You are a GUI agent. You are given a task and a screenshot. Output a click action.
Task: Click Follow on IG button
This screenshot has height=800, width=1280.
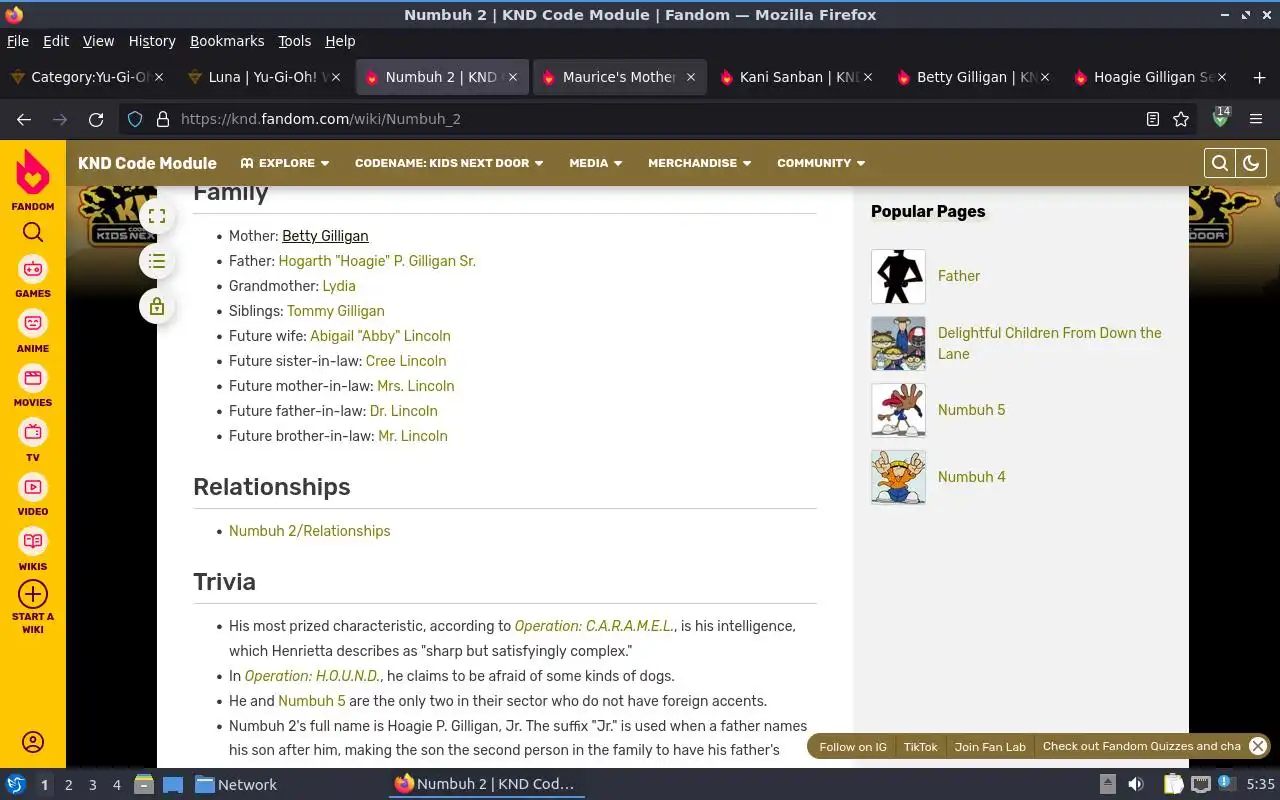[853, 746]
